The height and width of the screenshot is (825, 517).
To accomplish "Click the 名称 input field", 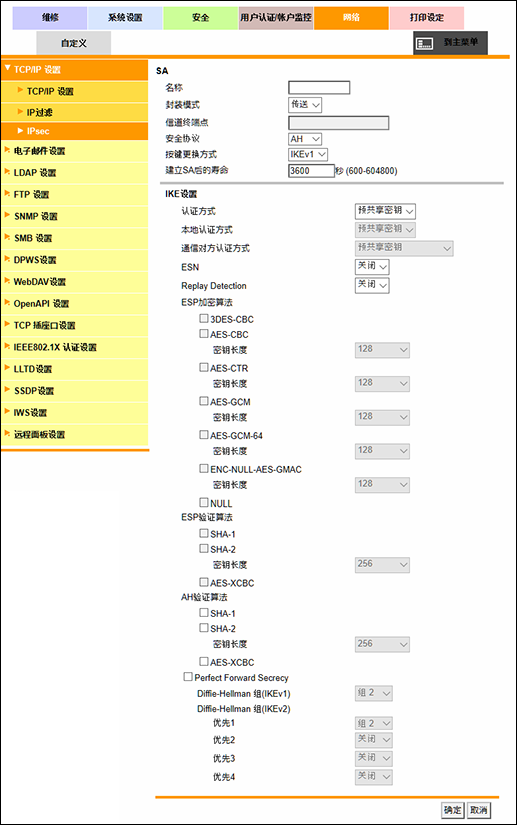I will pos(319,87).
